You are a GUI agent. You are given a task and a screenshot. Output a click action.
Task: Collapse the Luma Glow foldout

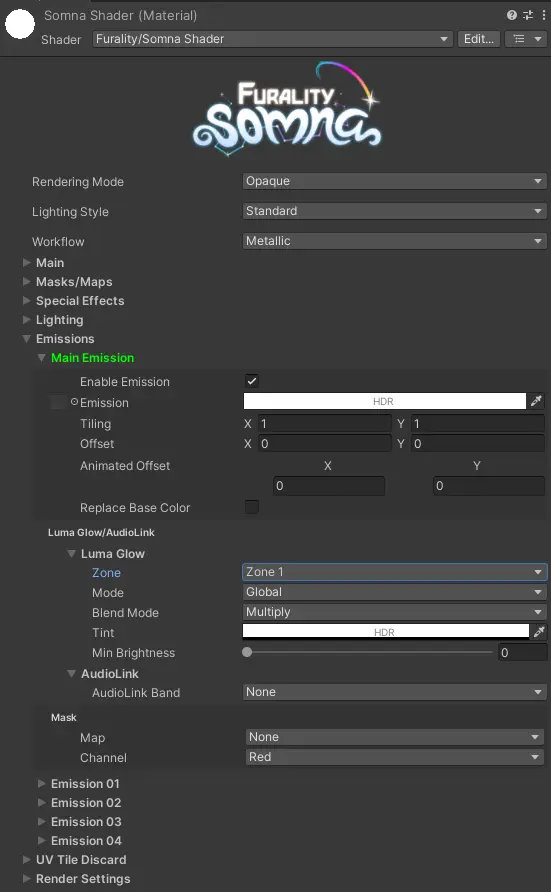[71, 554]
